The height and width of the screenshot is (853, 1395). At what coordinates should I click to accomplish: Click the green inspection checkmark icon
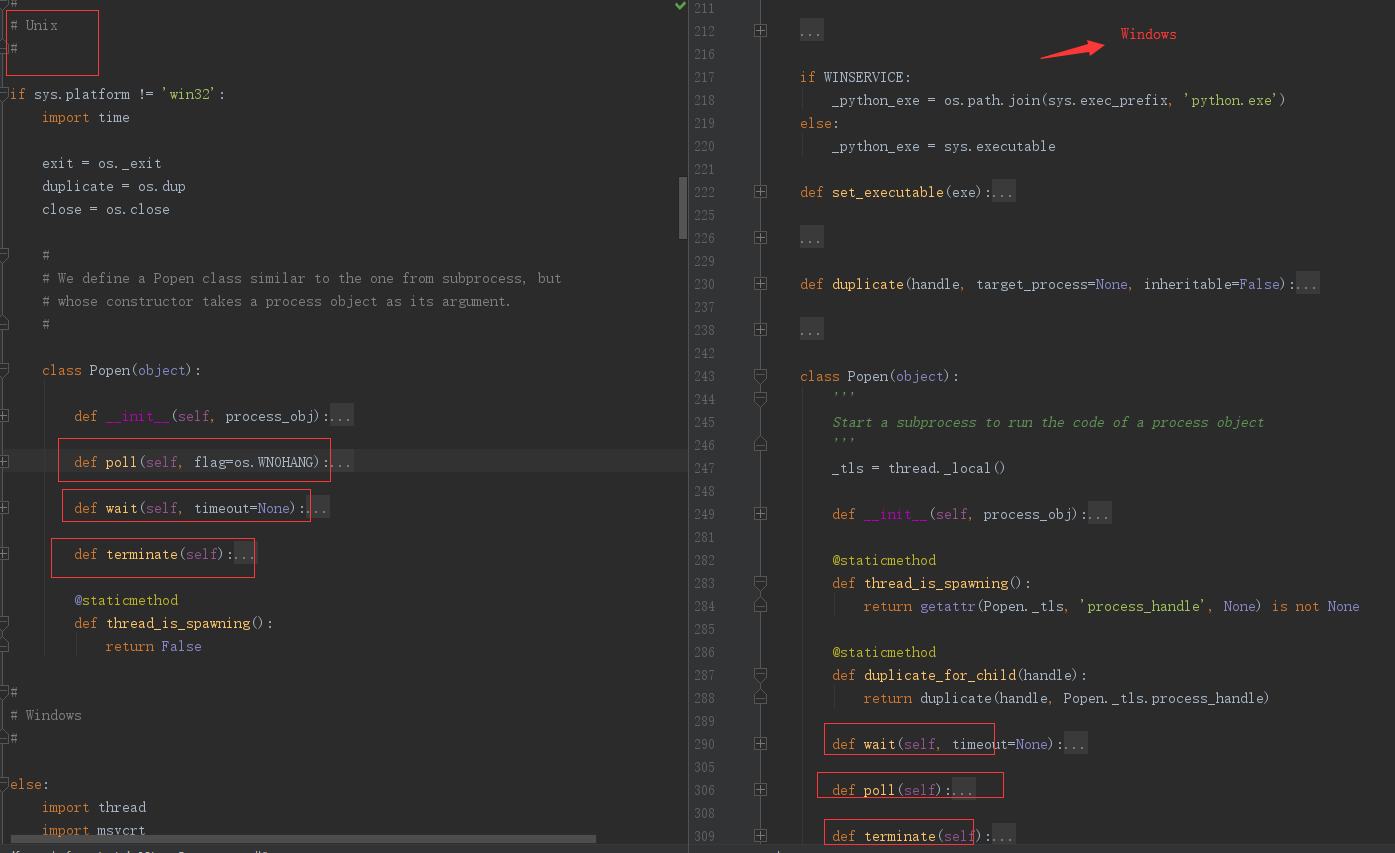pyautogui.click(x=680, y=6)
